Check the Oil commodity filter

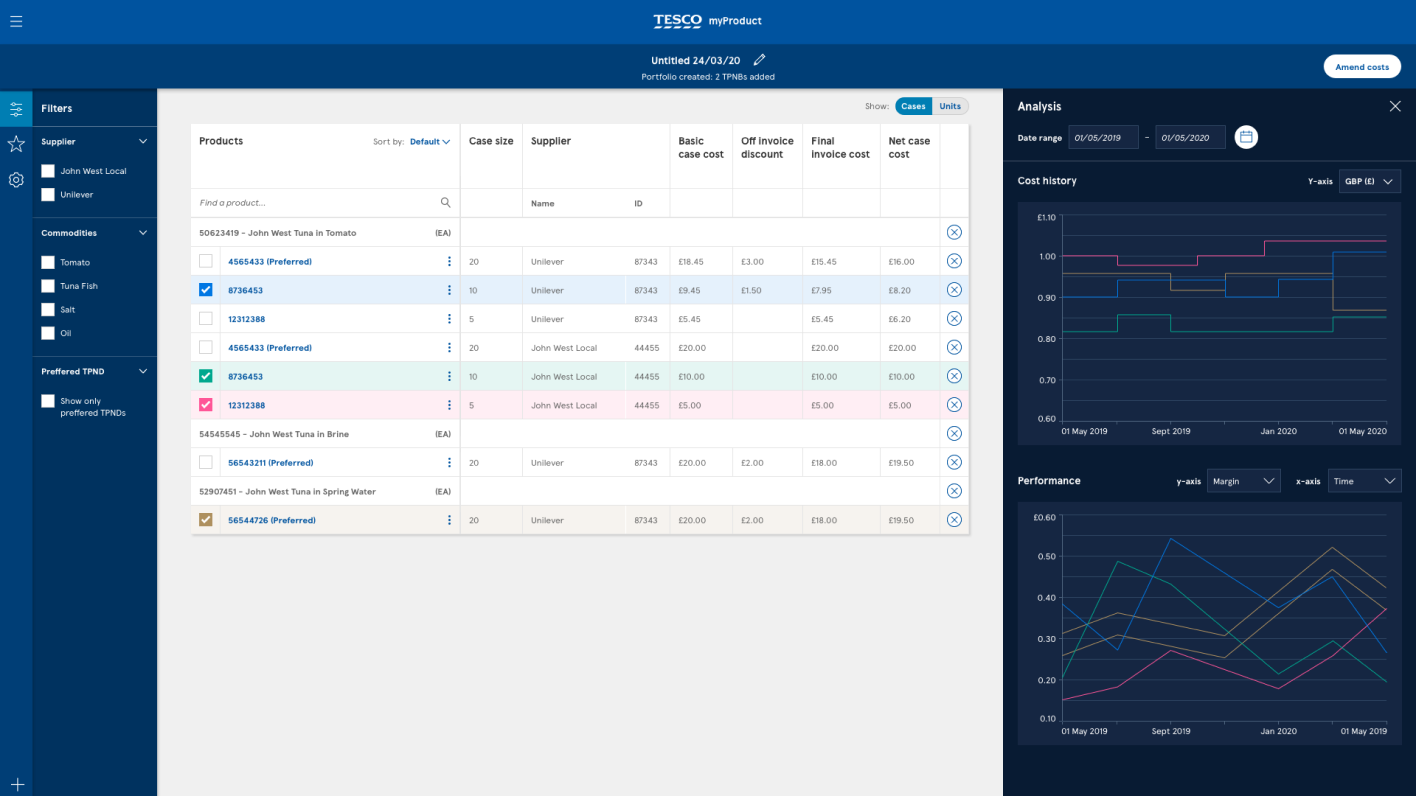pyautogui.click(x=48, y=333)
